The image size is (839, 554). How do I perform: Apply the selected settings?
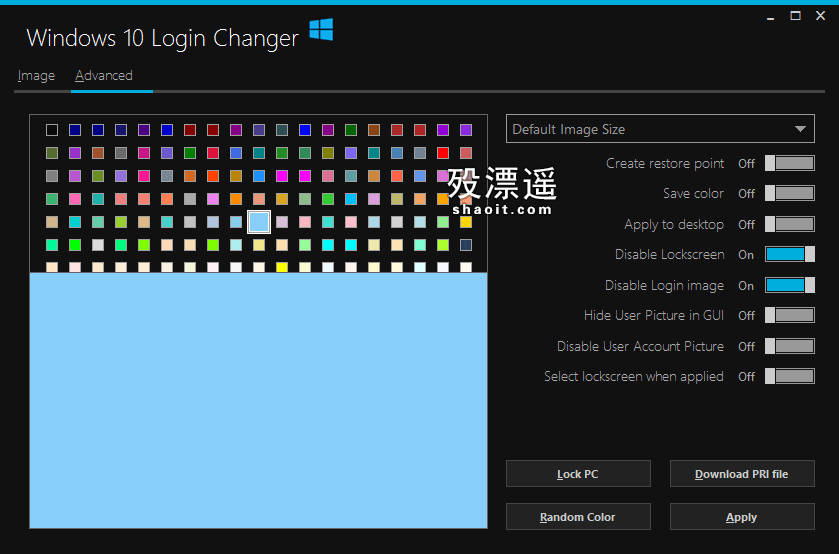coord(742,517)
